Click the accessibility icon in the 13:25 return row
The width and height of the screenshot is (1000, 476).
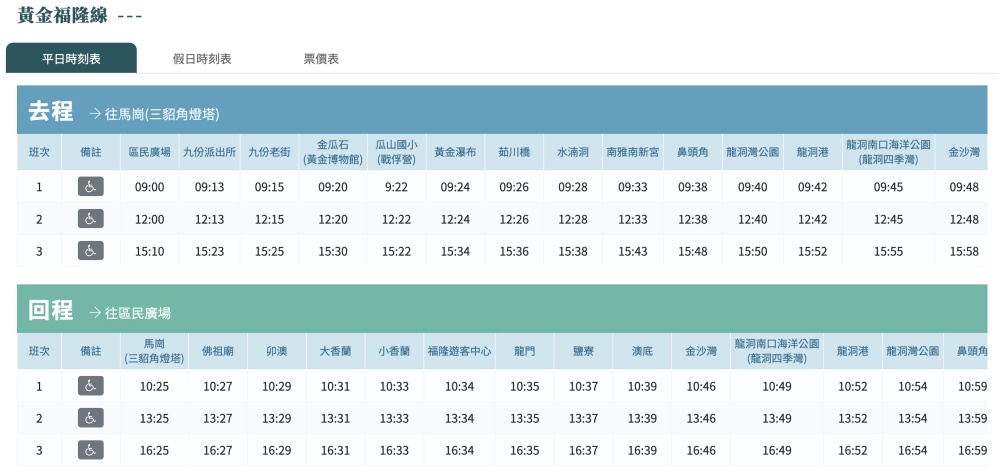pos(91,418)
